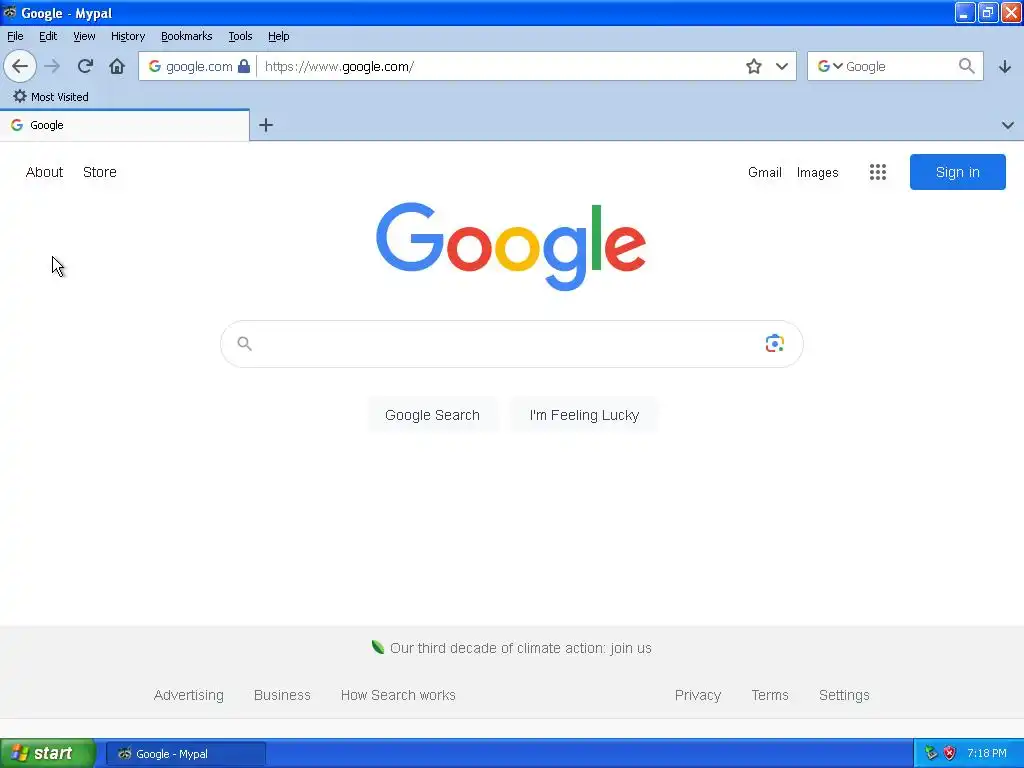Open the Terms footer link
Image resolution: width=1024 pixels, height=768 pixels.
click(770, 695)
